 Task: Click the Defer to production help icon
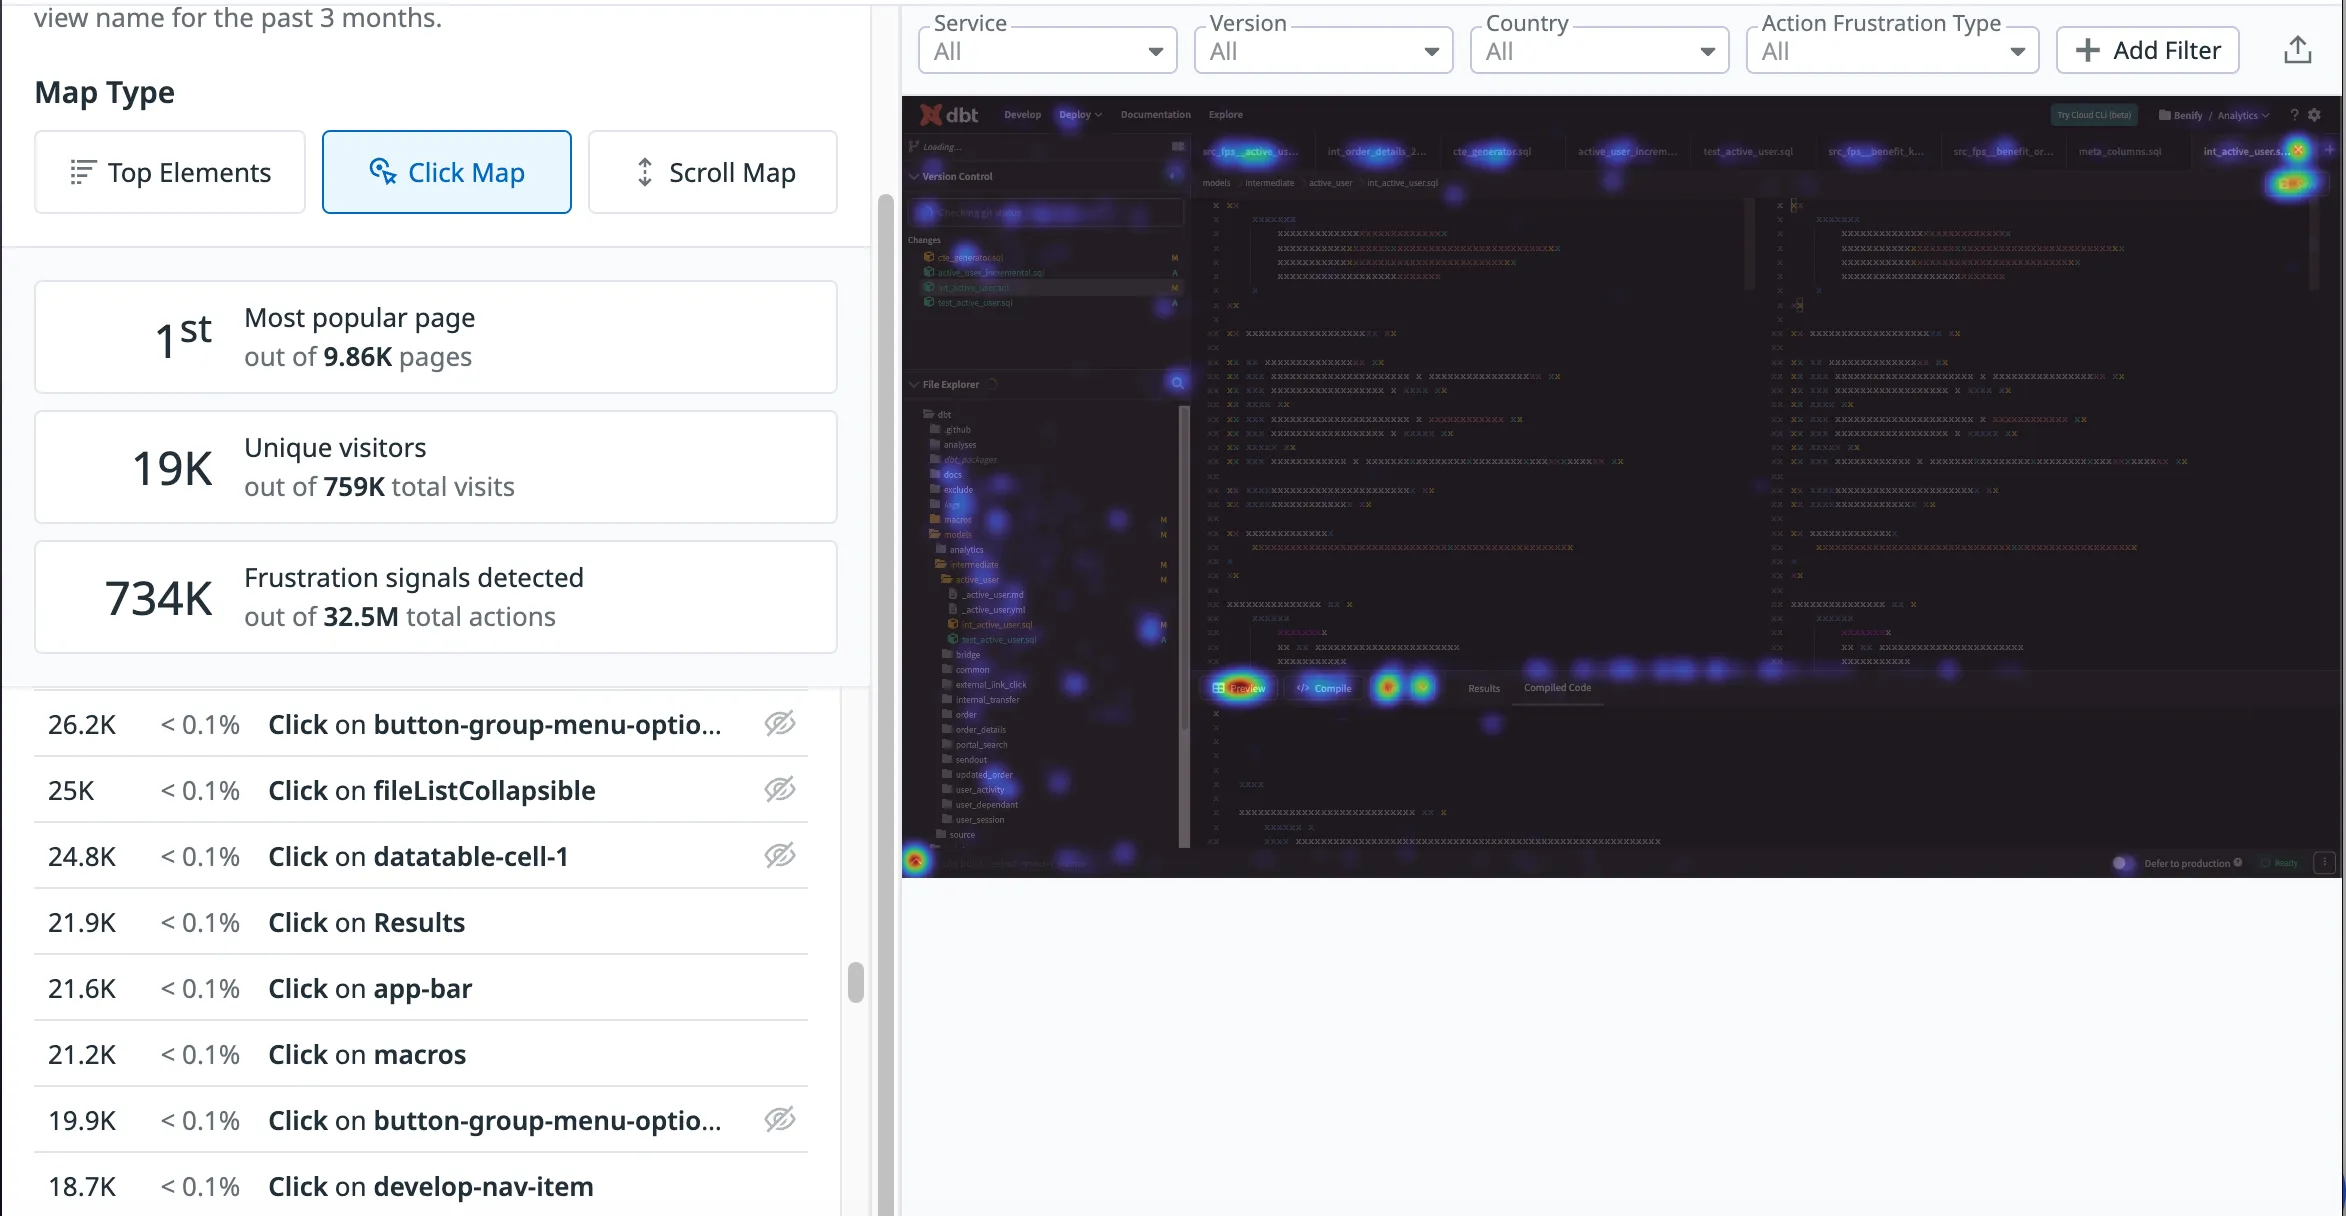pos(2238,862)
